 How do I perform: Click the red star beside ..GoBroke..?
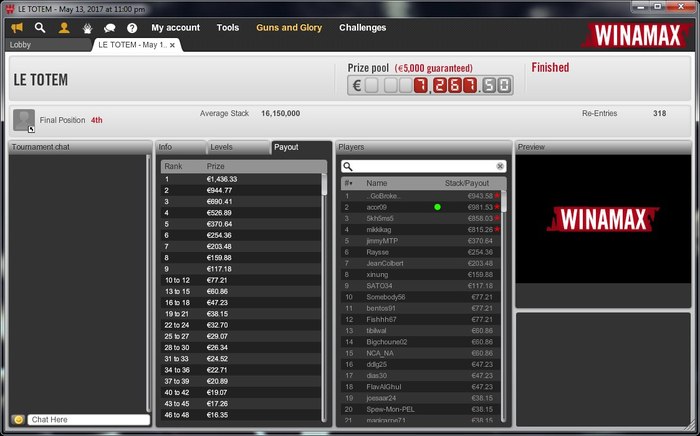tap(496, 195)
